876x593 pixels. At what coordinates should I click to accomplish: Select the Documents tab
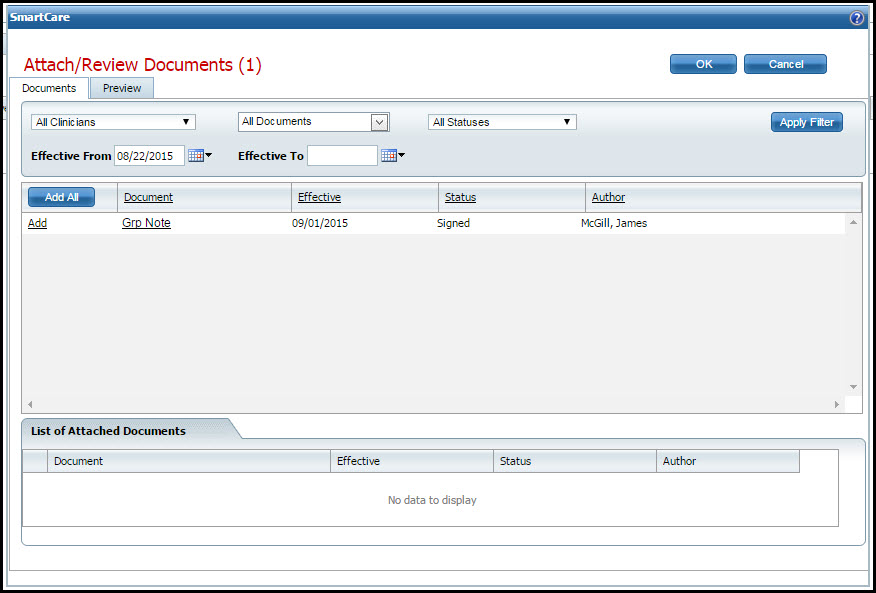tap(49, 88)
